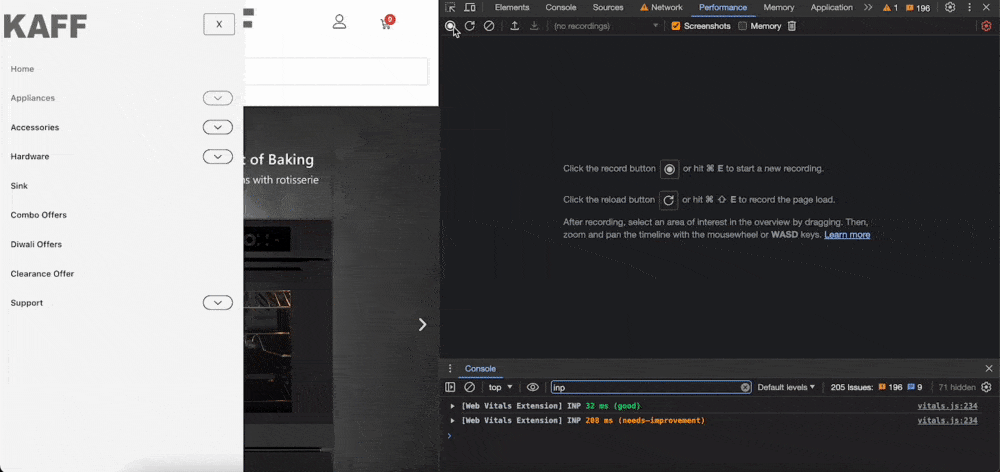Show the console sidebar icon
This screenshot has height=472, width=1000.
450,387
